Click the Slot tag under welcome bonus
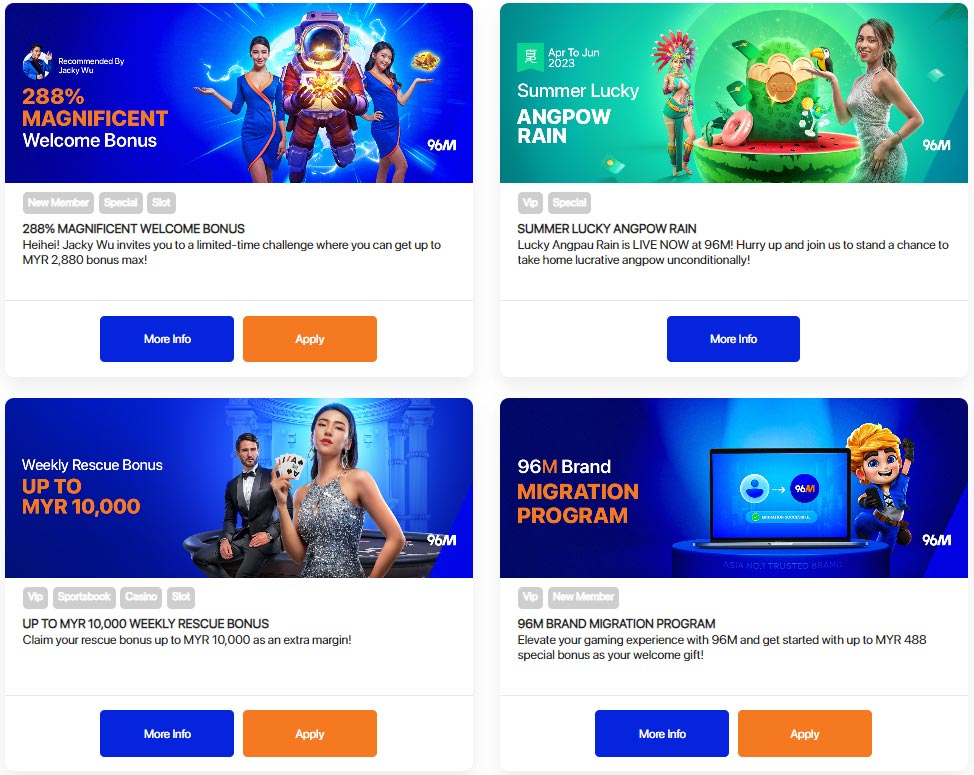974x775 pixels. (162, 202)
